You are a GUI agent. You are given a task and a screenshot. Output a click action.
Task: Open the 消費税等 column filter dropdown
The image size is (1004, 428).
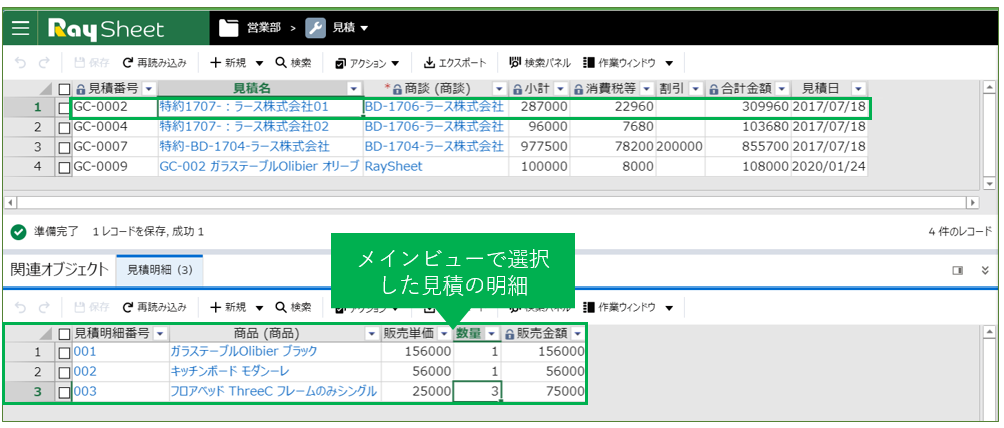647,89
